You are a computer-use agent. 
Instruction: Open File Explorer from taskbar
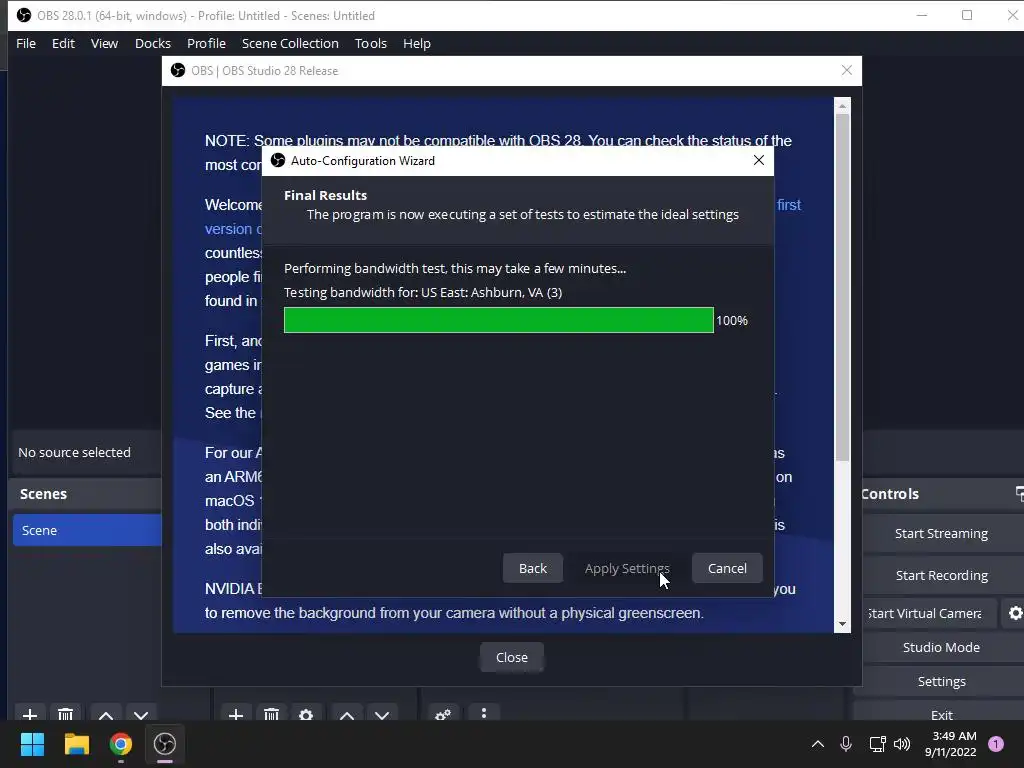76,744
